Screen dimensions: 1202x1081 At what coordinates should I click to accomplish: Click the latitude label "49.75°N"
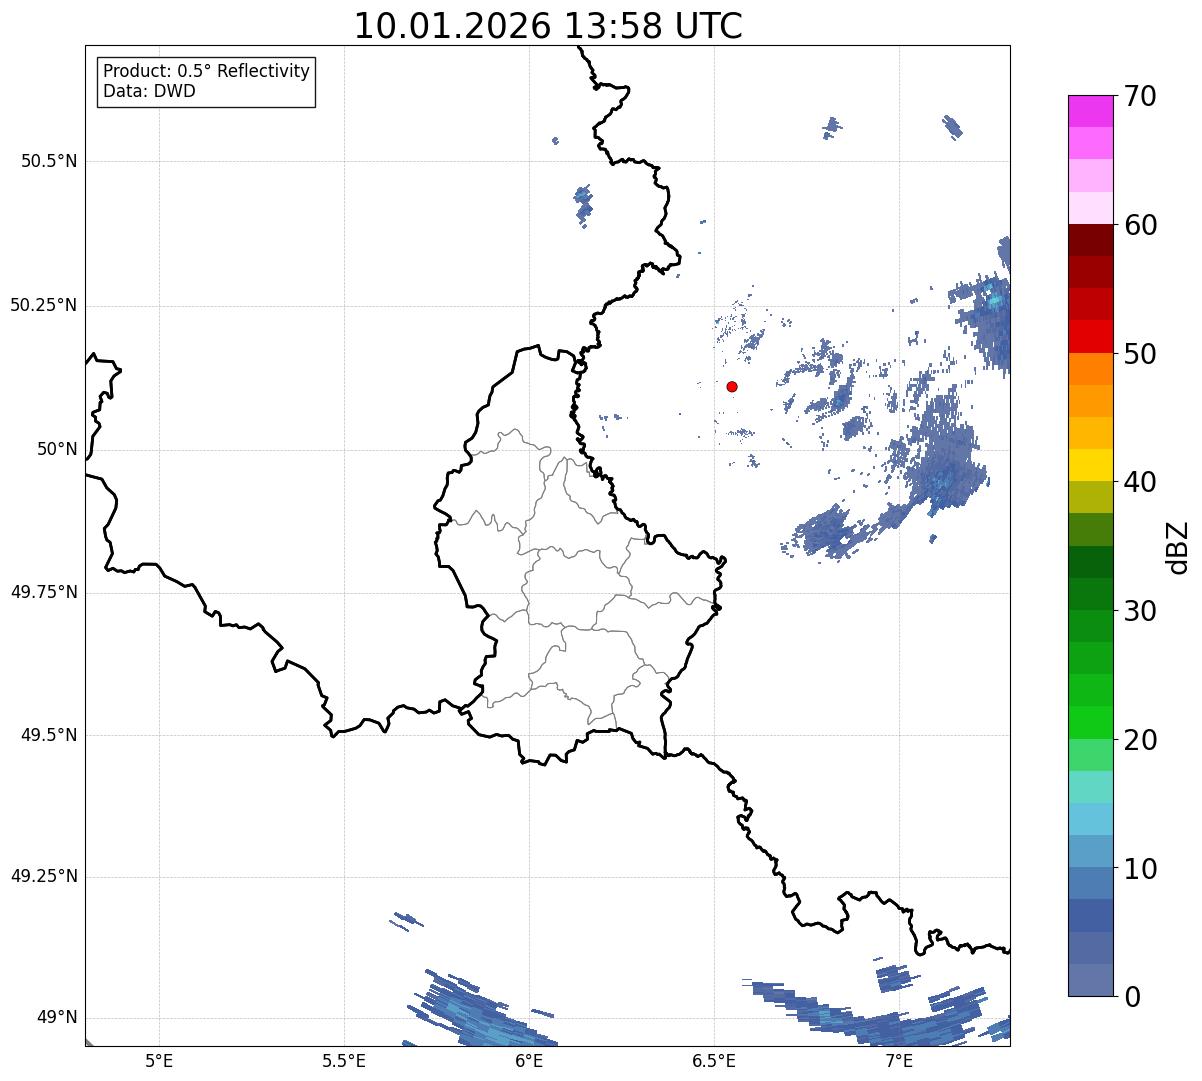click(43, 592)
